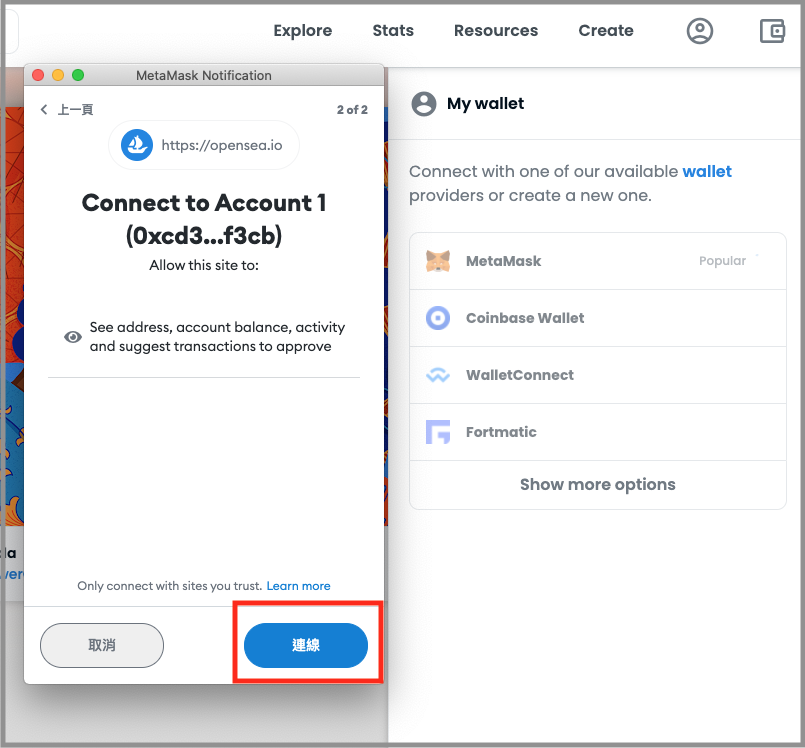This screenshot has width=805, height=748.
Task: Click the account profile icon in header
Action: coord(699,31)
